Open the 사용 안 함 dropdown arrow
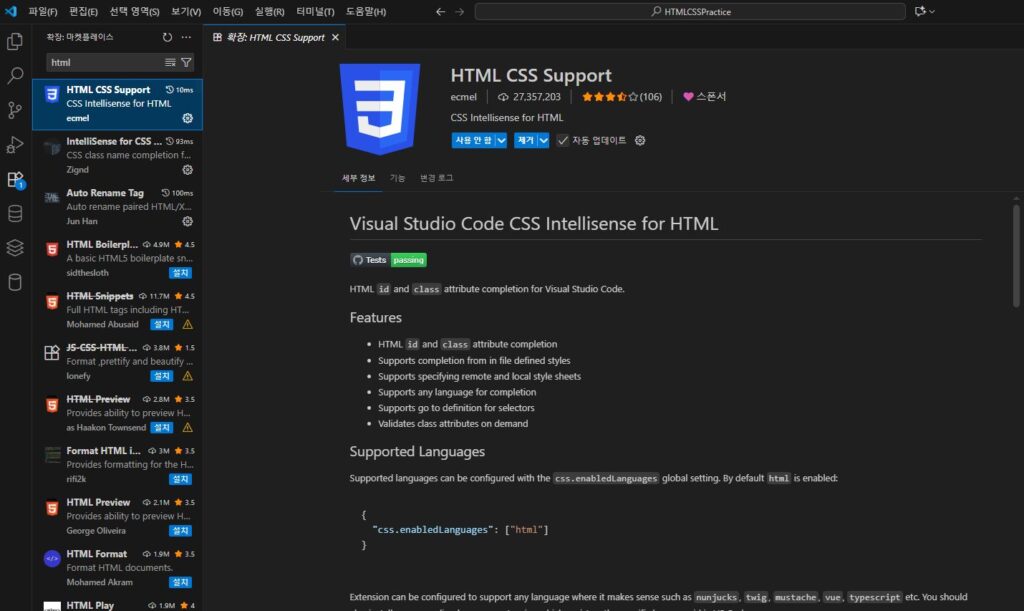The width and height of the screenshot is (1024, 611). (501, 140)
